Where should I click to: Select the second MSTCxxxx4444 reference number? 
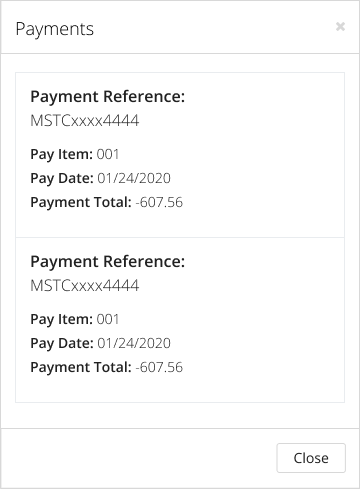85,285
